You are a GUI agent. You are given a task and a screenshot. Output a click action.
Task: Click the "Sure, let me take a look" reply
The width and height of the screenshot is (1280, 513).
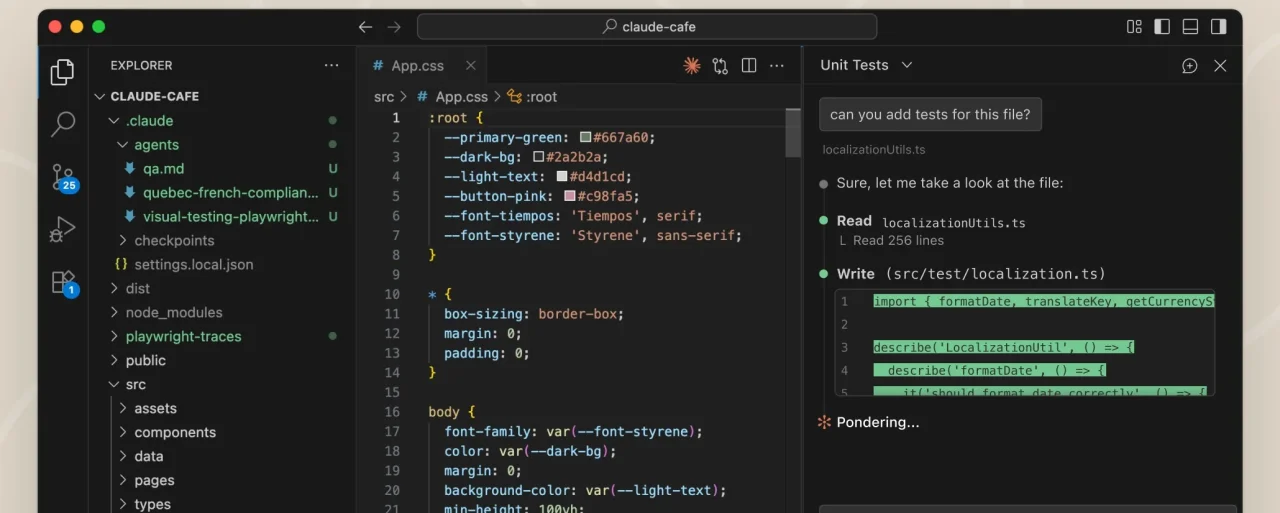point(950,183)
